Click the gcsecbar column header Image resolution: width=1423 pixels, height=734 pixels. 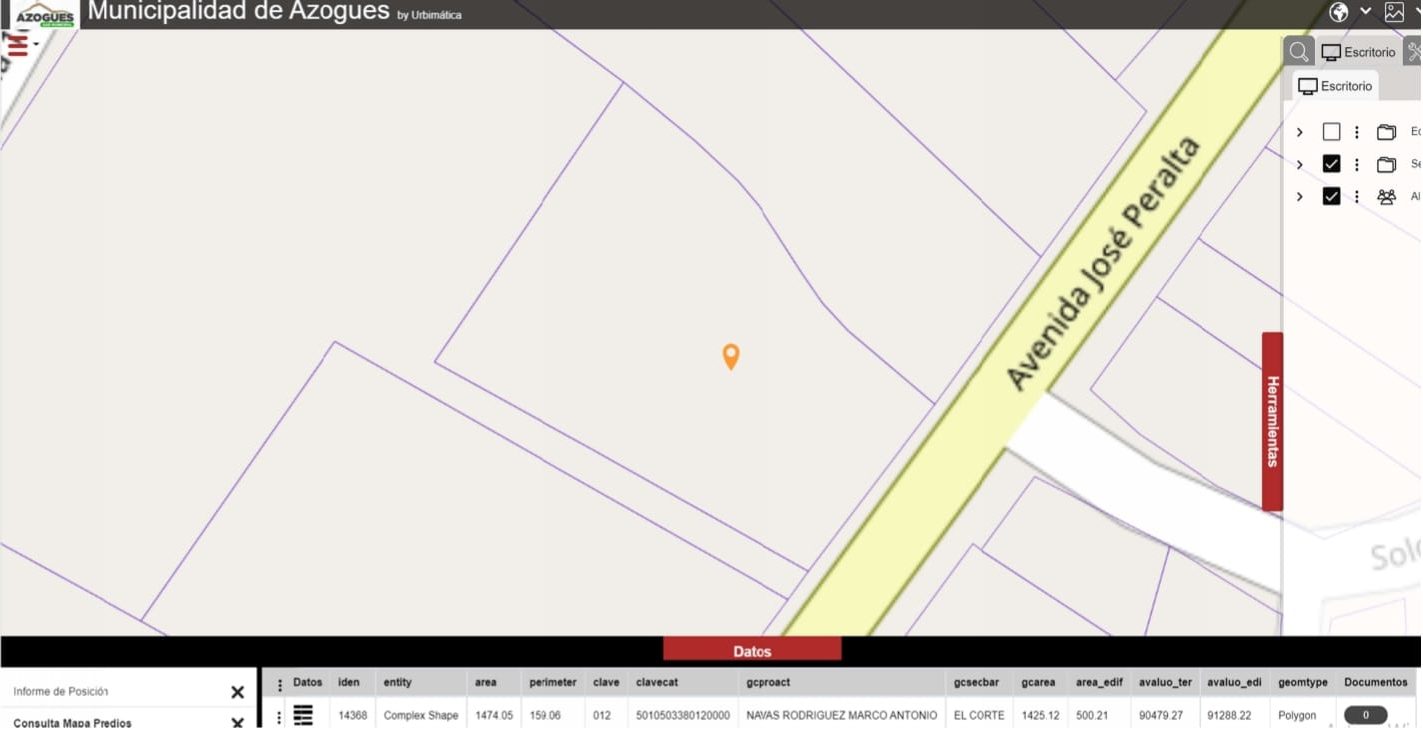point(976,682)
